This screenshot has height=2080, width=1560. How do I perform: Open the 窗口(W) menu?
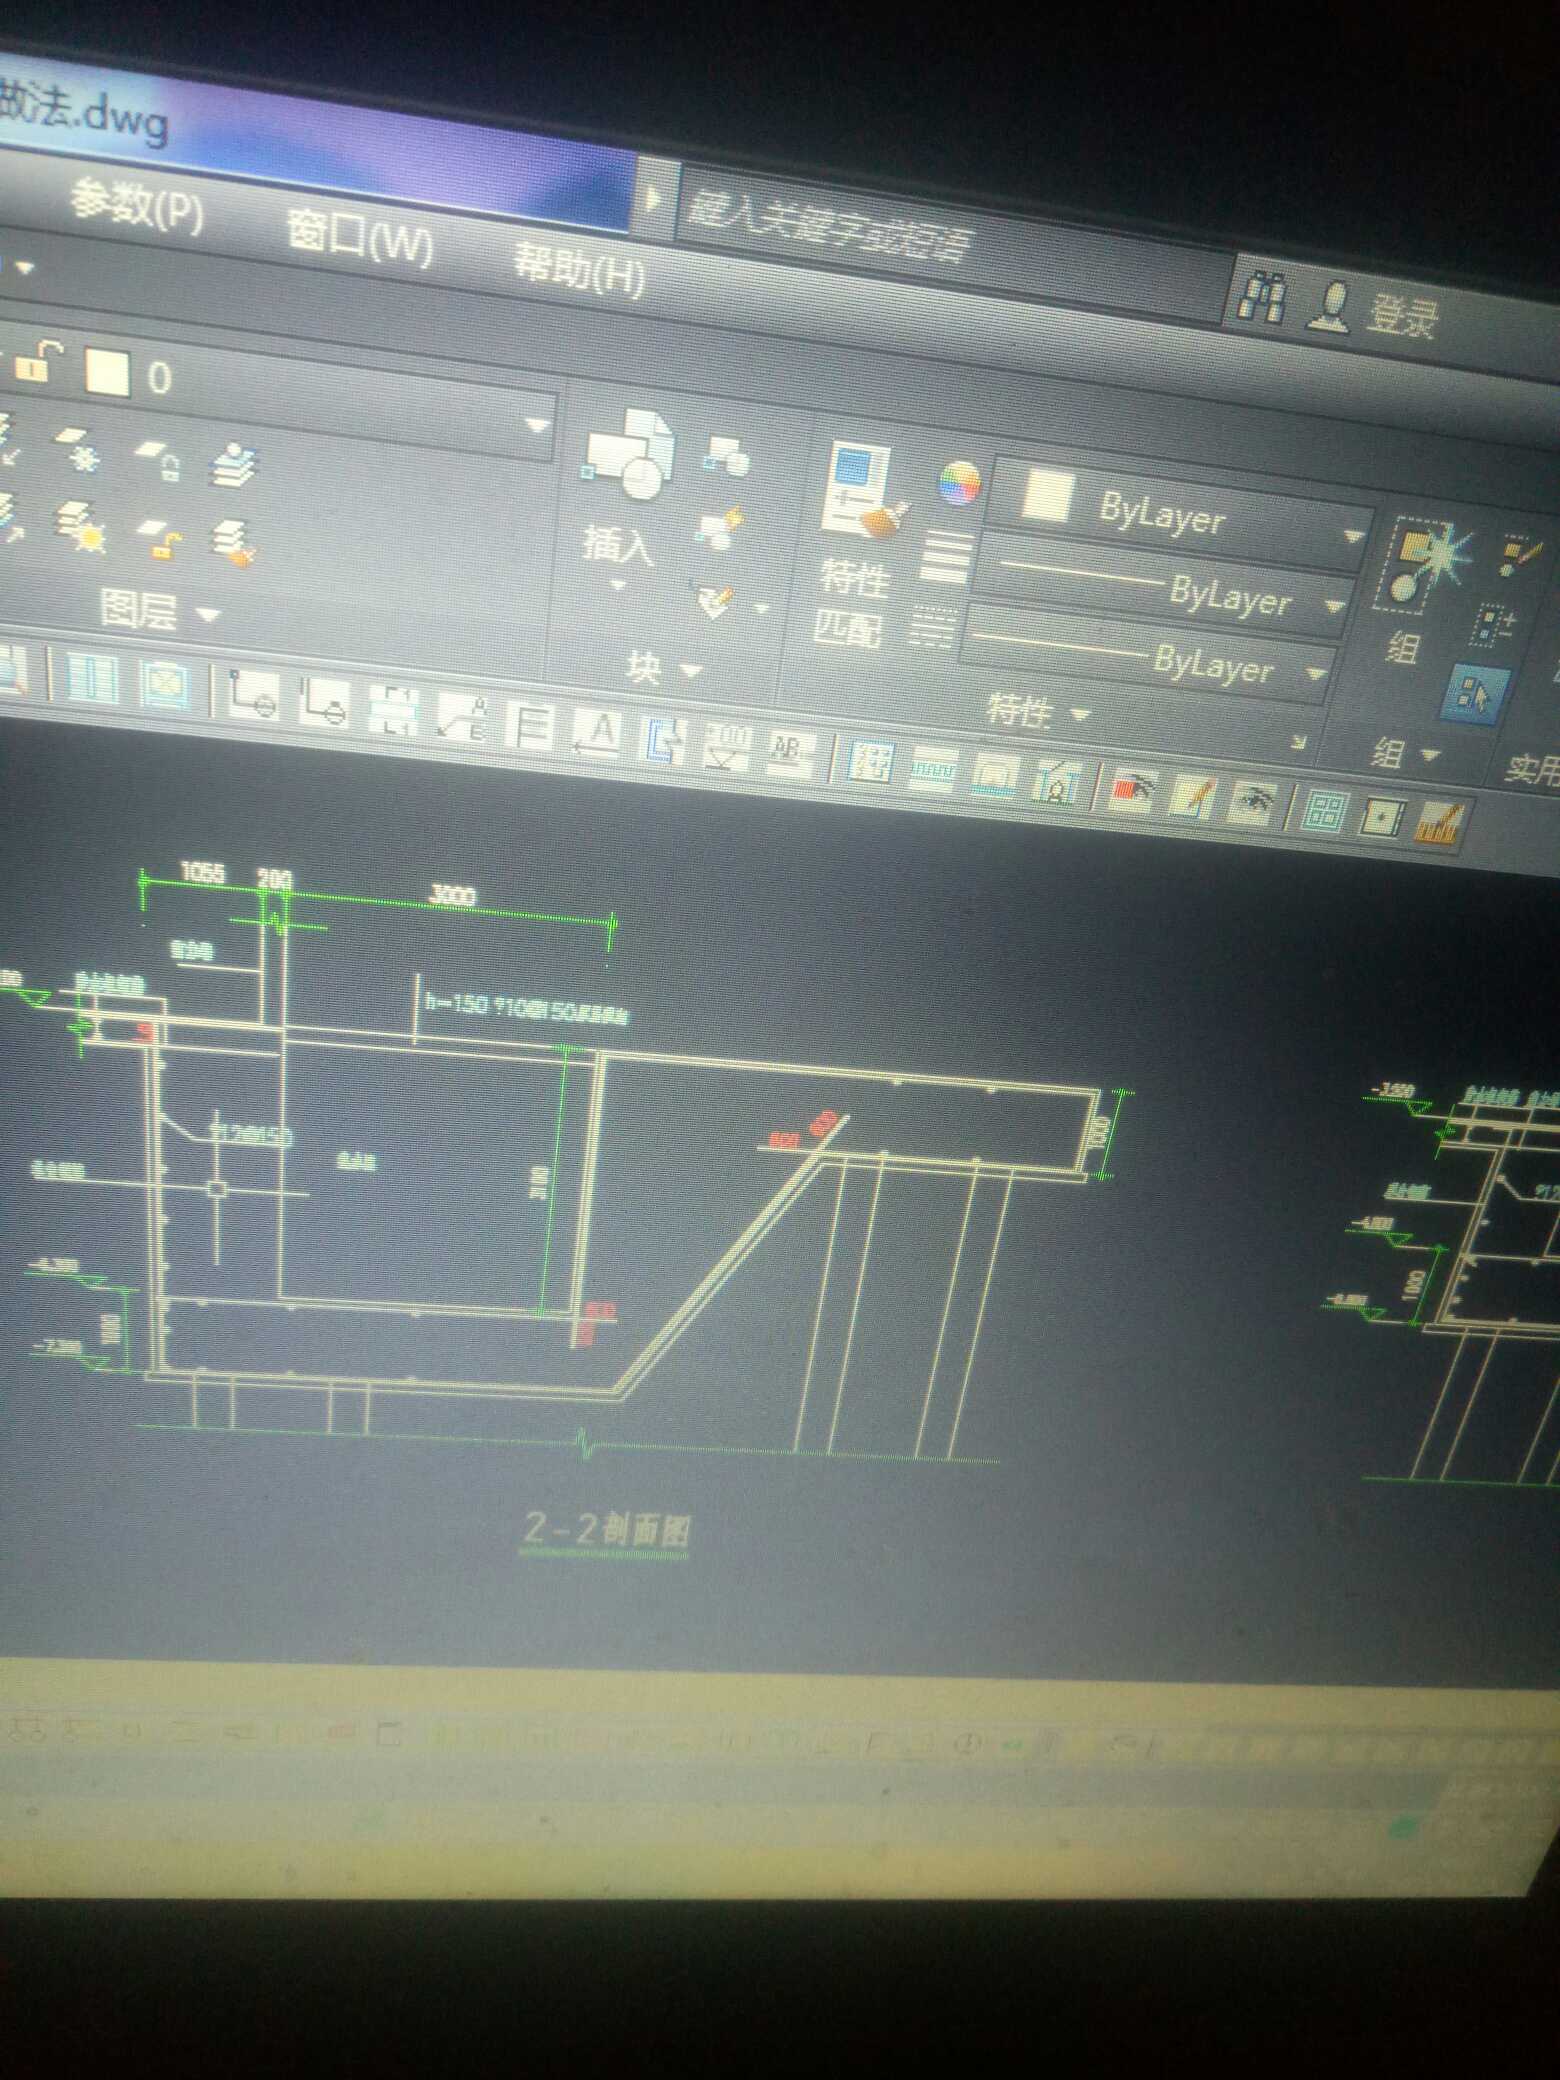(360, 239)
